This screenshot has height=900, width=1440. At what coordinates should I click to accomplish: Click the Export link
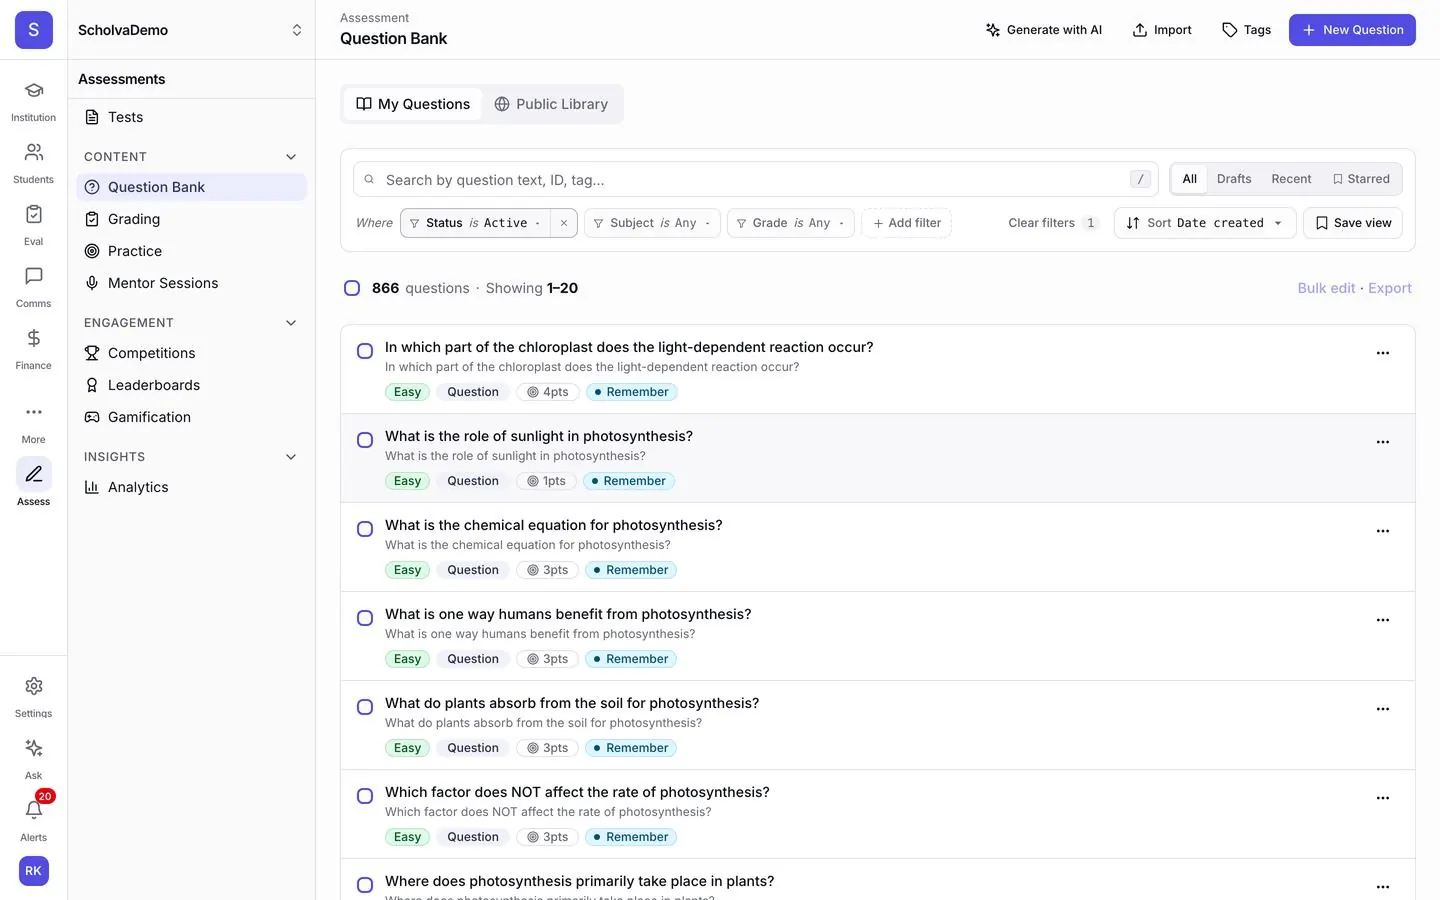click(1390, 288)
